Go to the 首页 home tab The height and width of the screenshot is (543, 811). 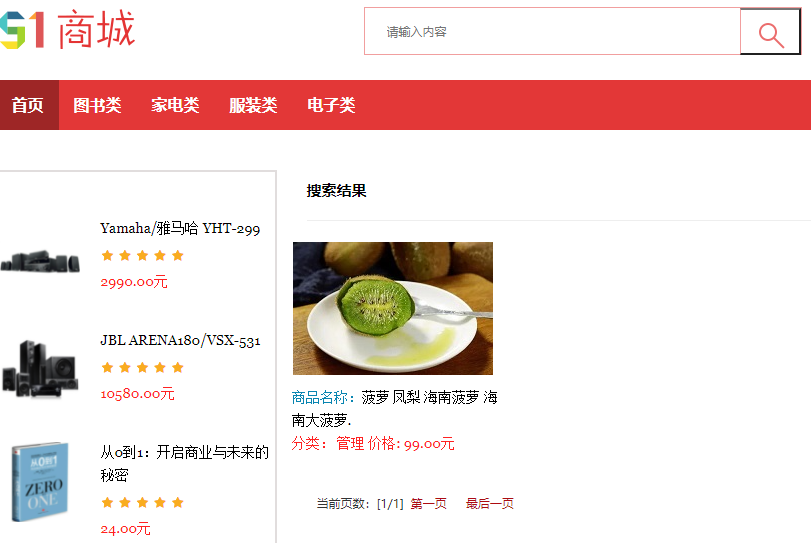tap(28, 105)
